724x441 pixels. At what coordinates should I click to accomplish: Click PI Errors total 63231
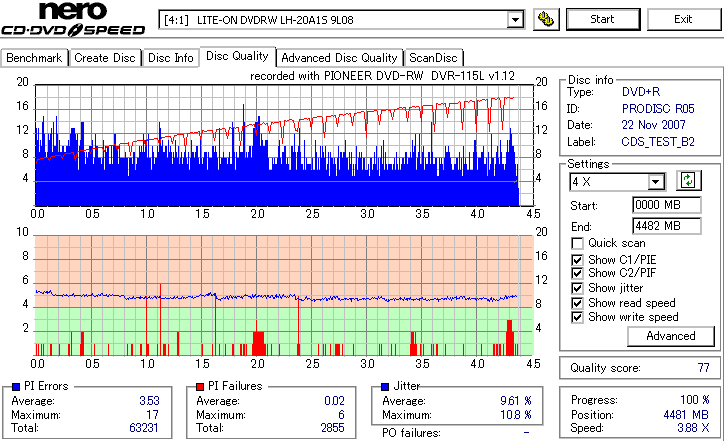click(144, 428)
